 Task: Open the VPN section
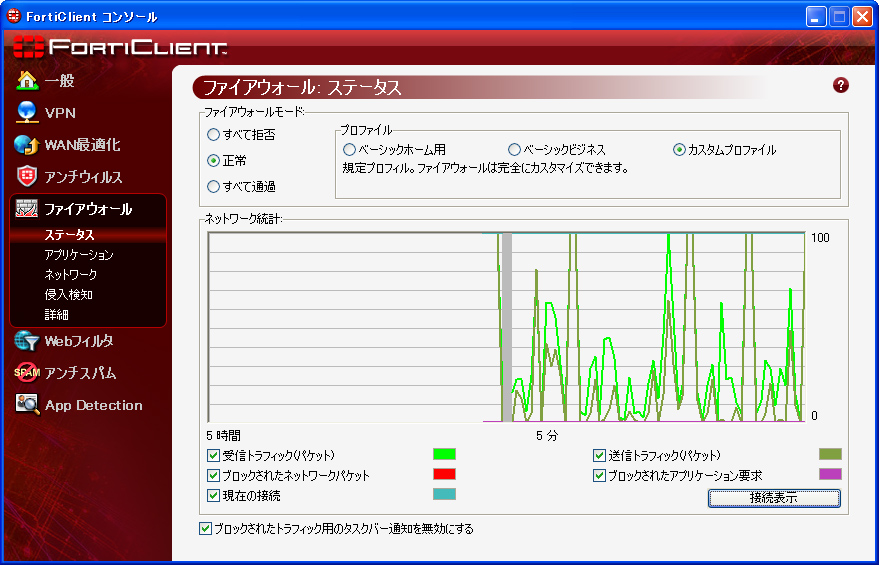(60, 113)
